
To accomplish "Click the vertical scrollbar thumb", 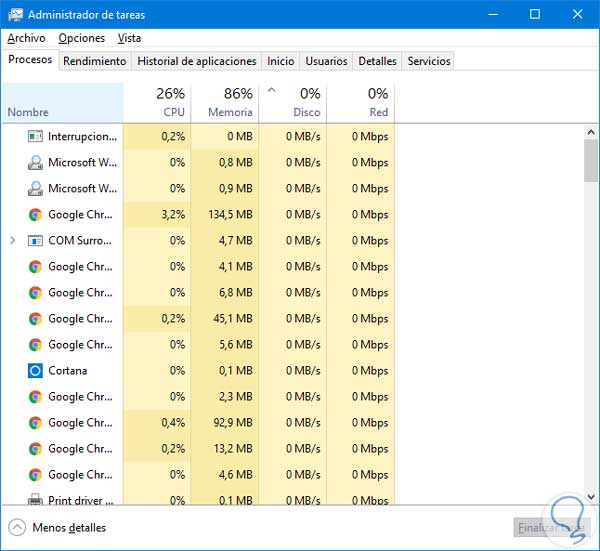I will (591, 160).
